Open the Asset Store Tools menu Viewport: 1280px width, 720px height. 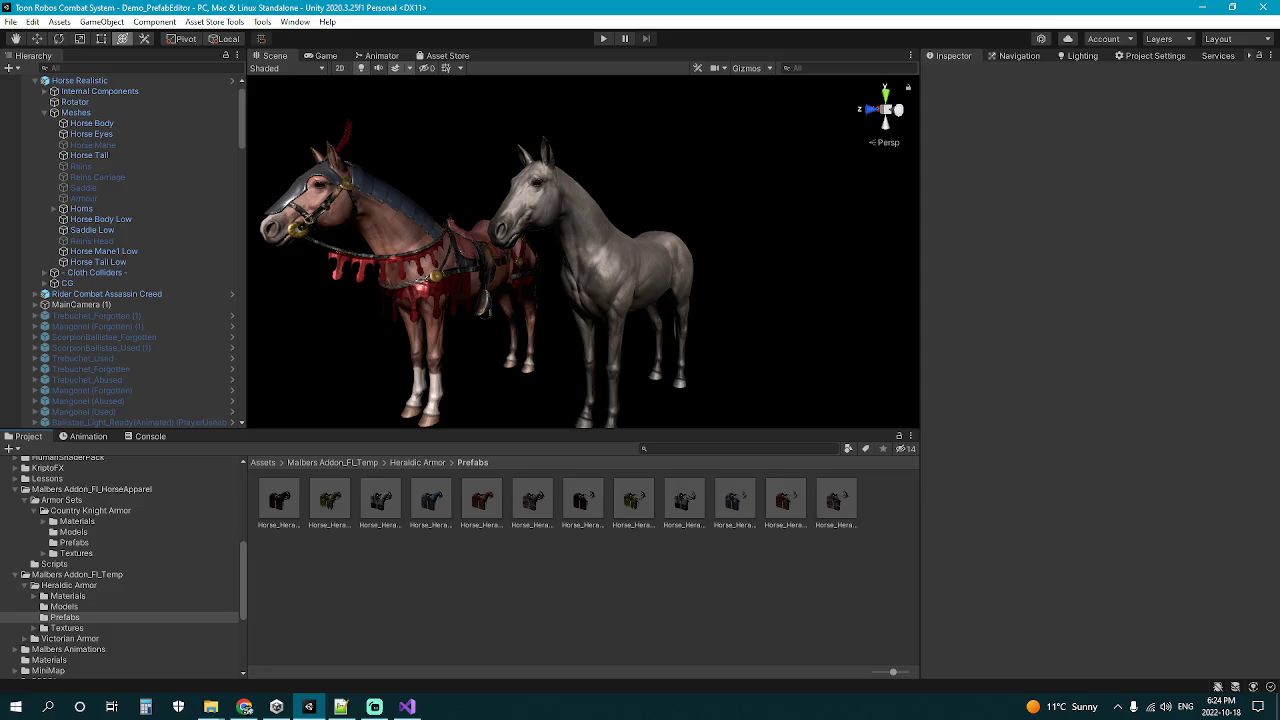(214, 22)
